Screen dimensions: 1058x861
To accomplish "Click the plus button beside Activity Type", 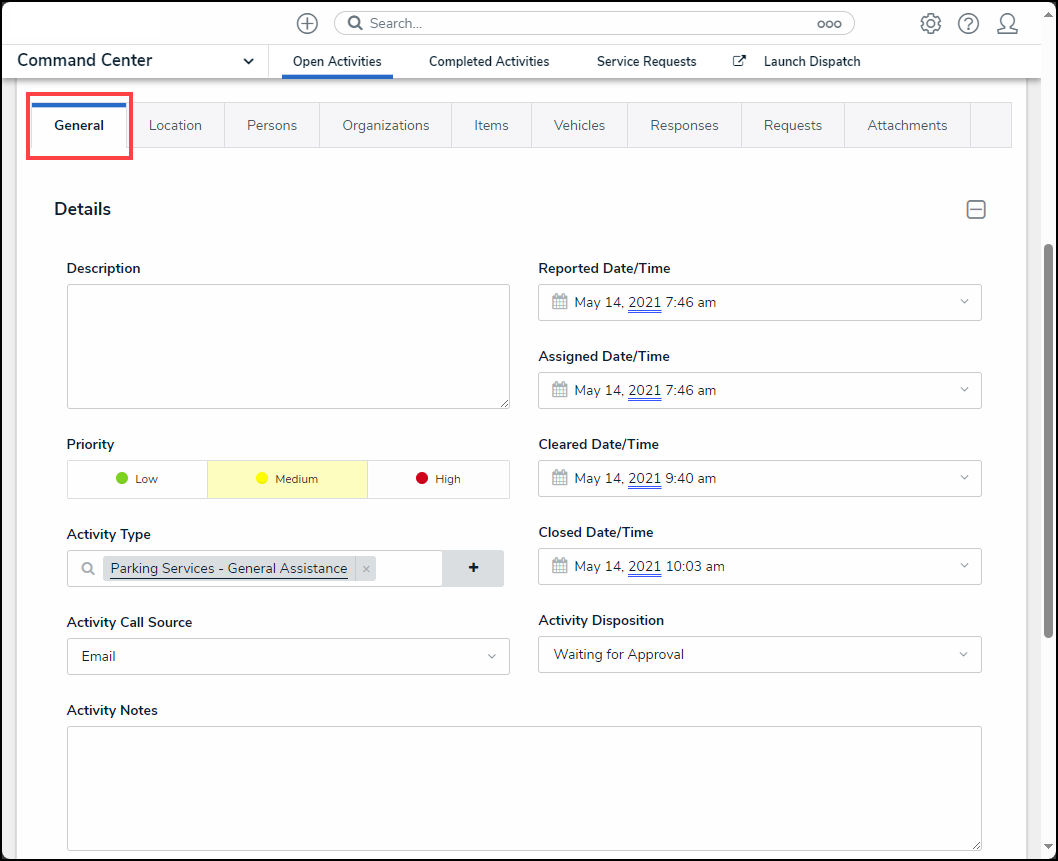I will (x=473, y=568).
